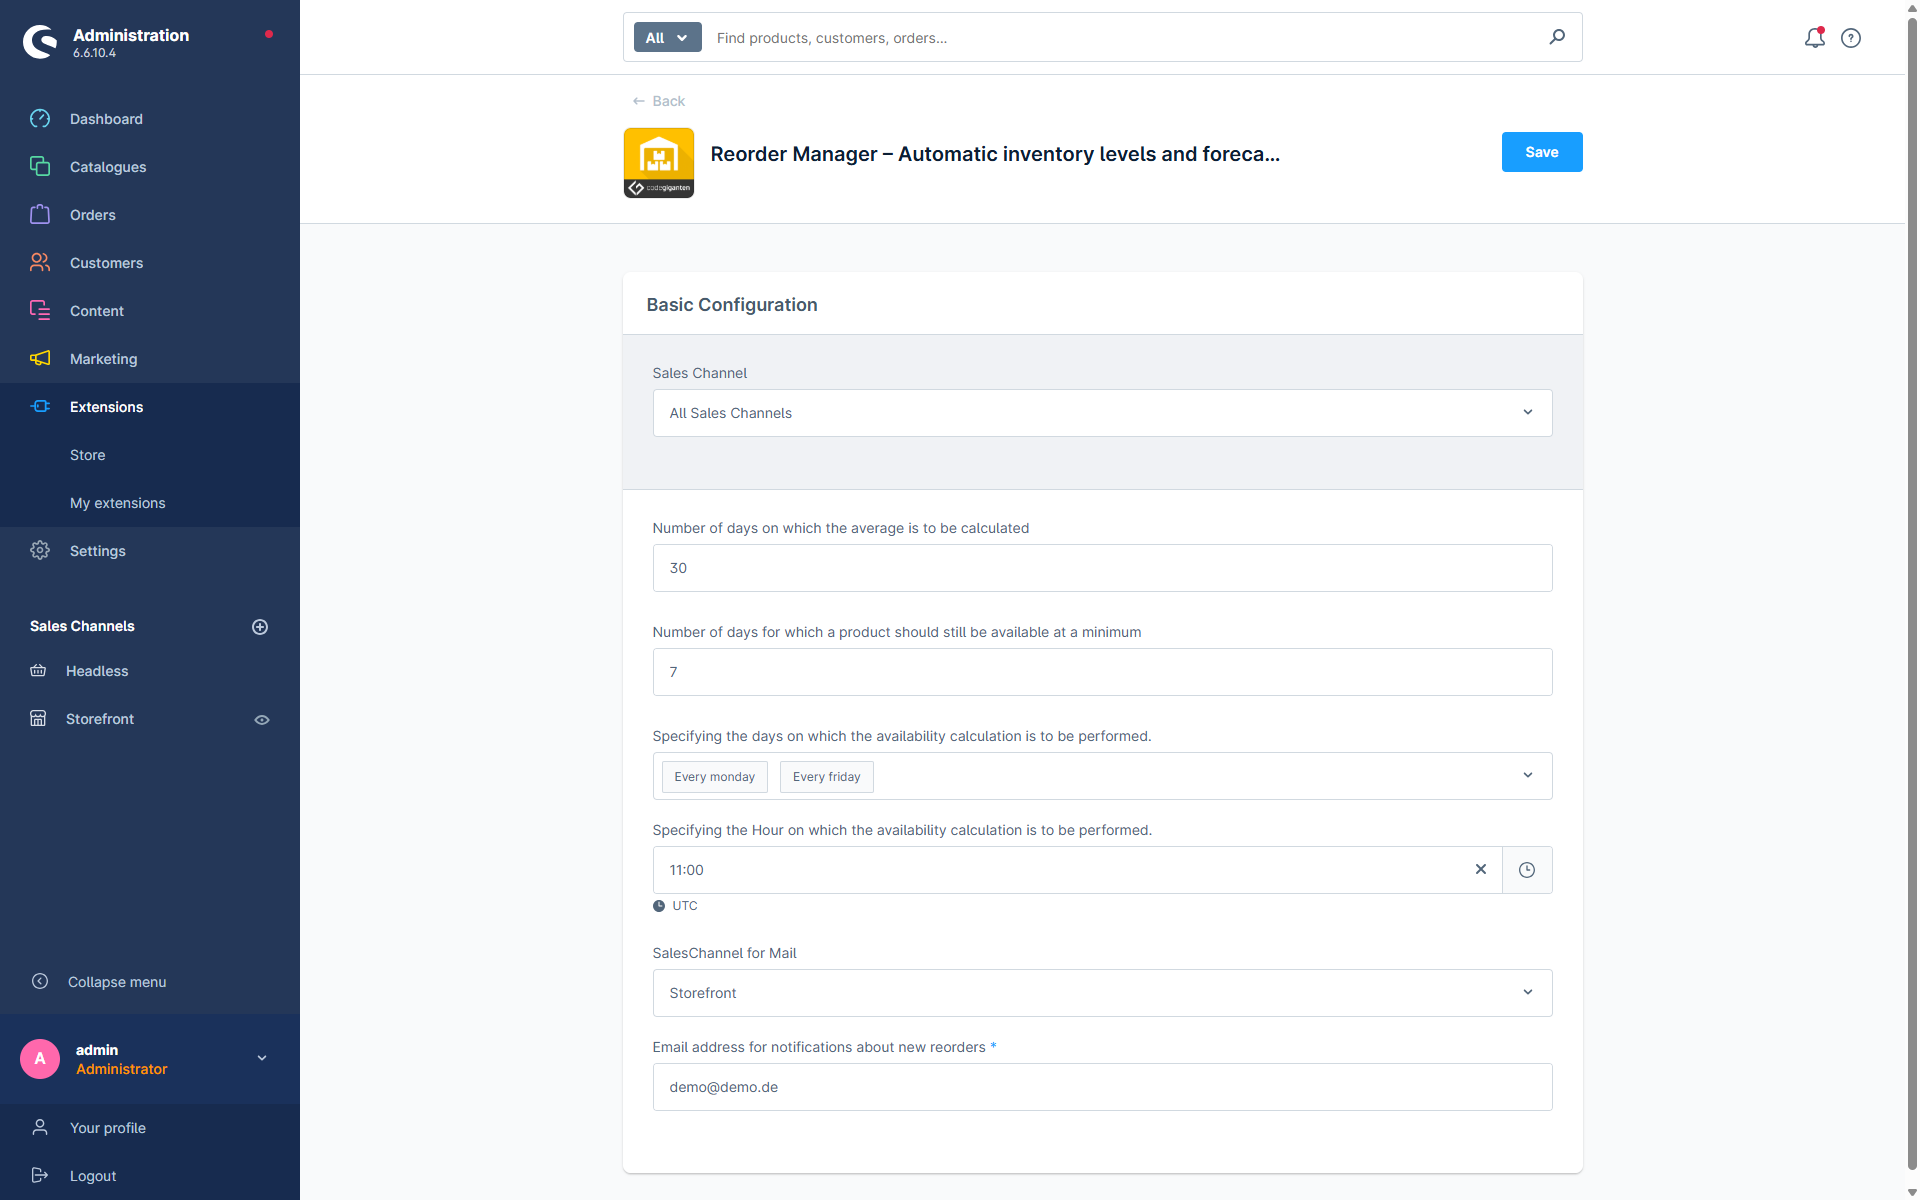Click the Sales Channels sidebar heading
Screen dimensions: 1920x1200
coord(82,626)
